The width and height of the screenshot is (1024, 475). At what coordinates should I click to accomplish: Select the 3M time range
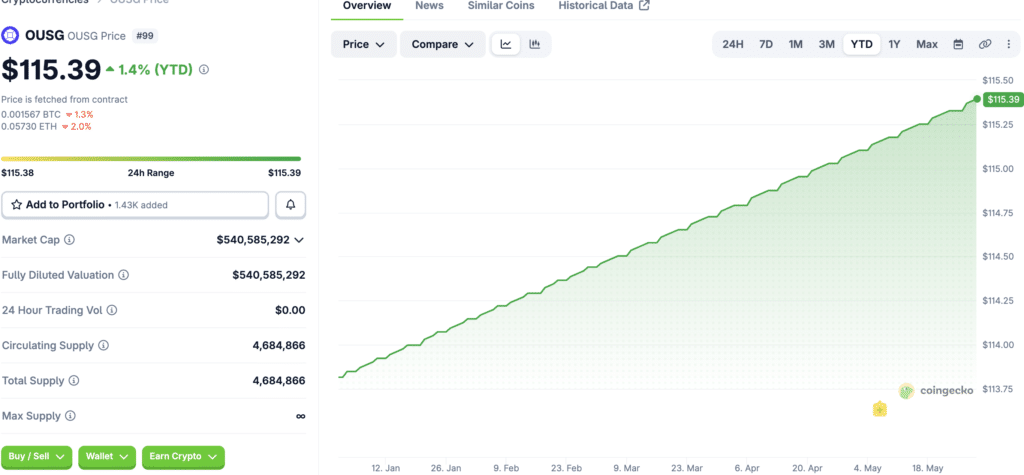[827, 44]
